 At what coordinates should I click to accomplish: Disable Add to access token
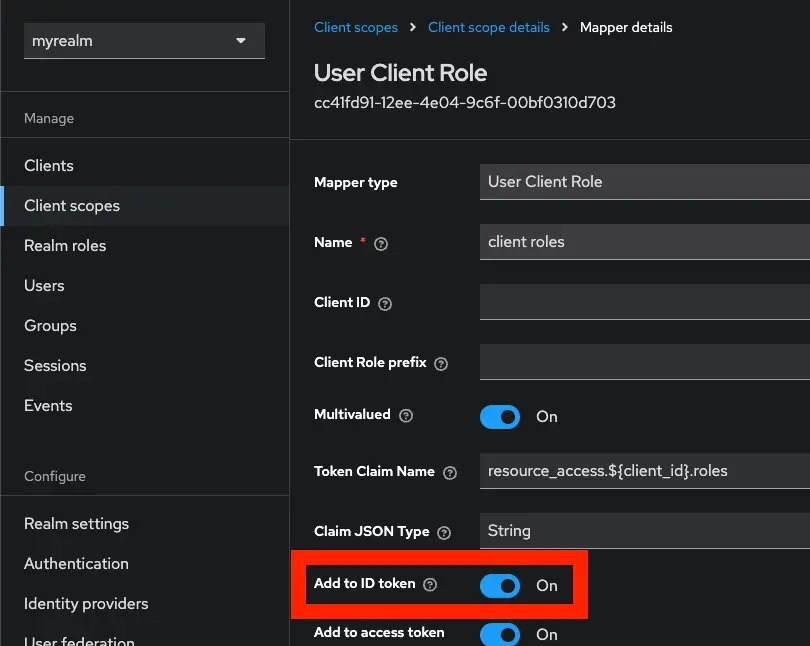point(500,634)
